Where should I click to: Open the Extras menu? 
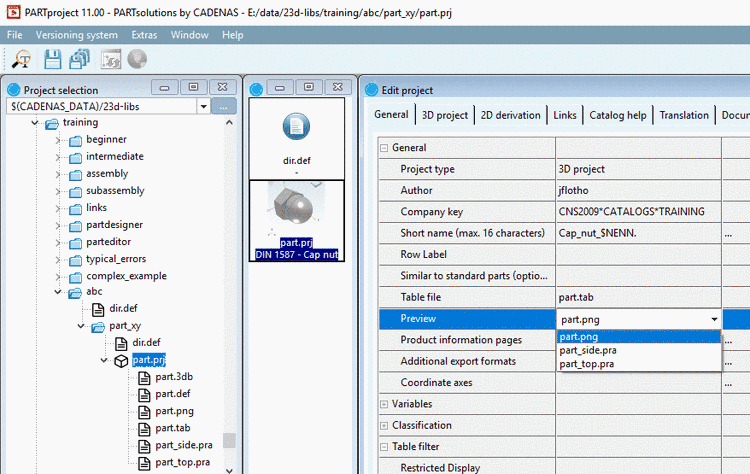144,35
